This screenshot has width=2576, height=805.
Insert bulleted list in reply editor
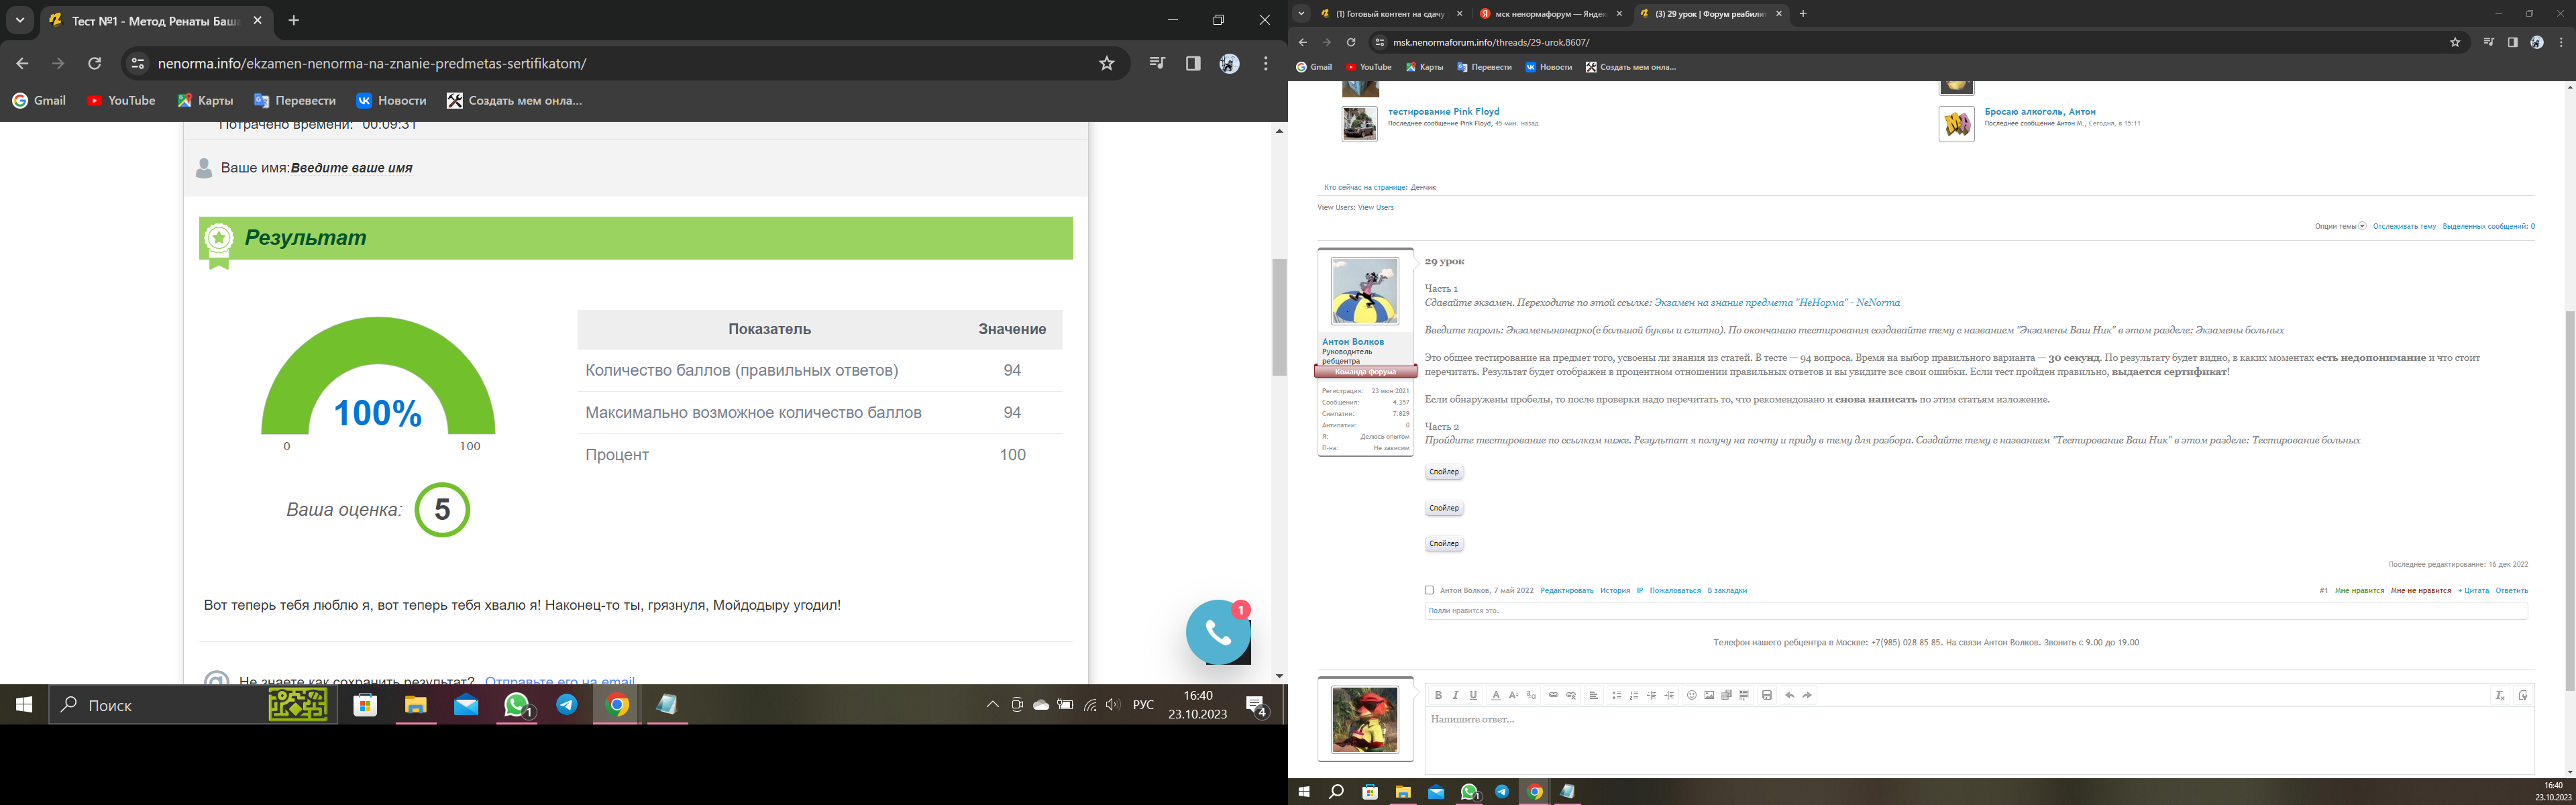[1616, 695]
